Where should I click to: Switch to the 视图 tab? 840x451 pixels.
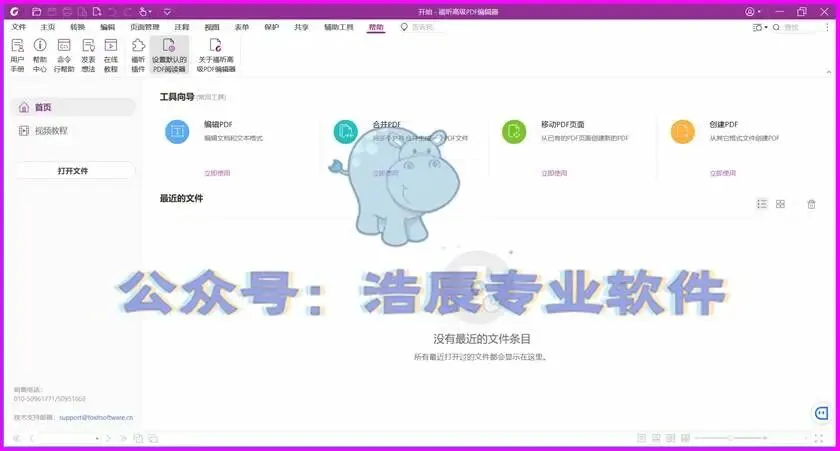point(212,27)
